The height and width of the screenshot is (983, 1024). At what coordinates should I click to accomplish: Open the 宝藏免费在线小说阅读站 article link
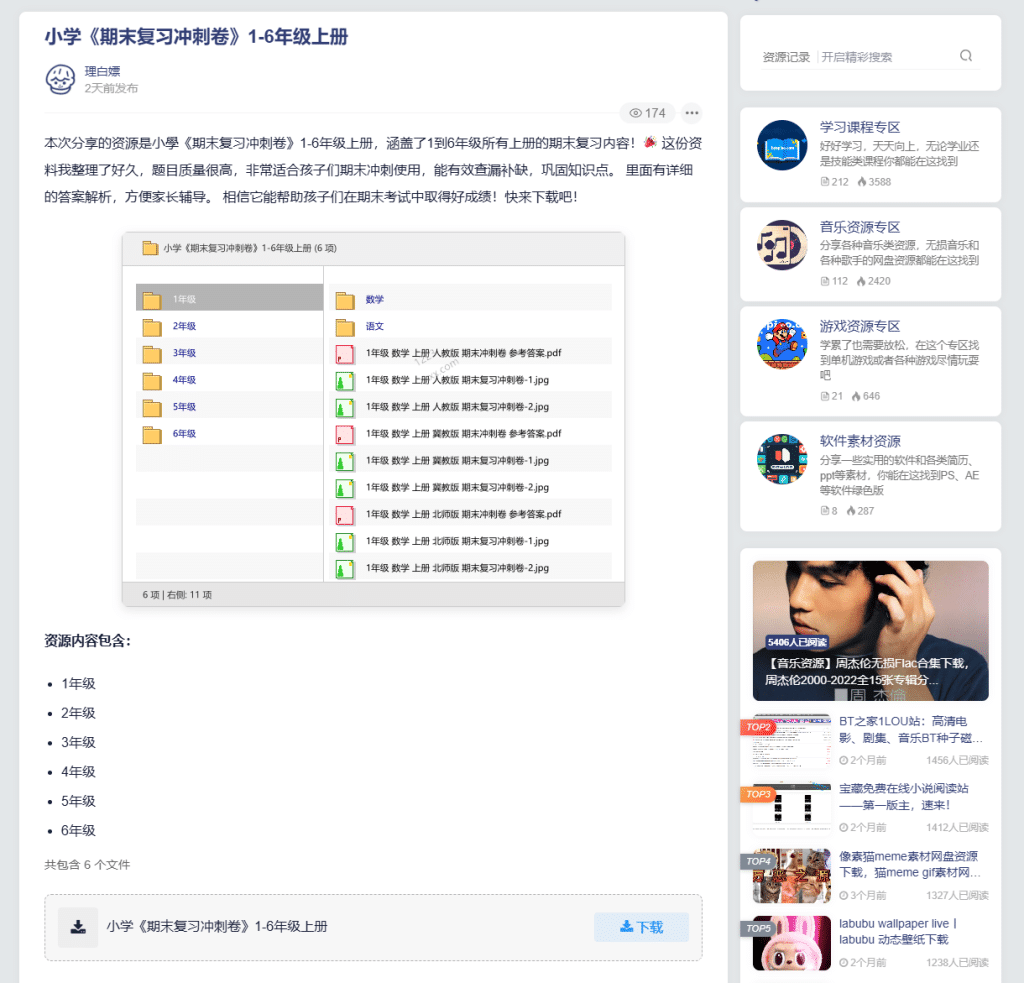tap(903, 796)
